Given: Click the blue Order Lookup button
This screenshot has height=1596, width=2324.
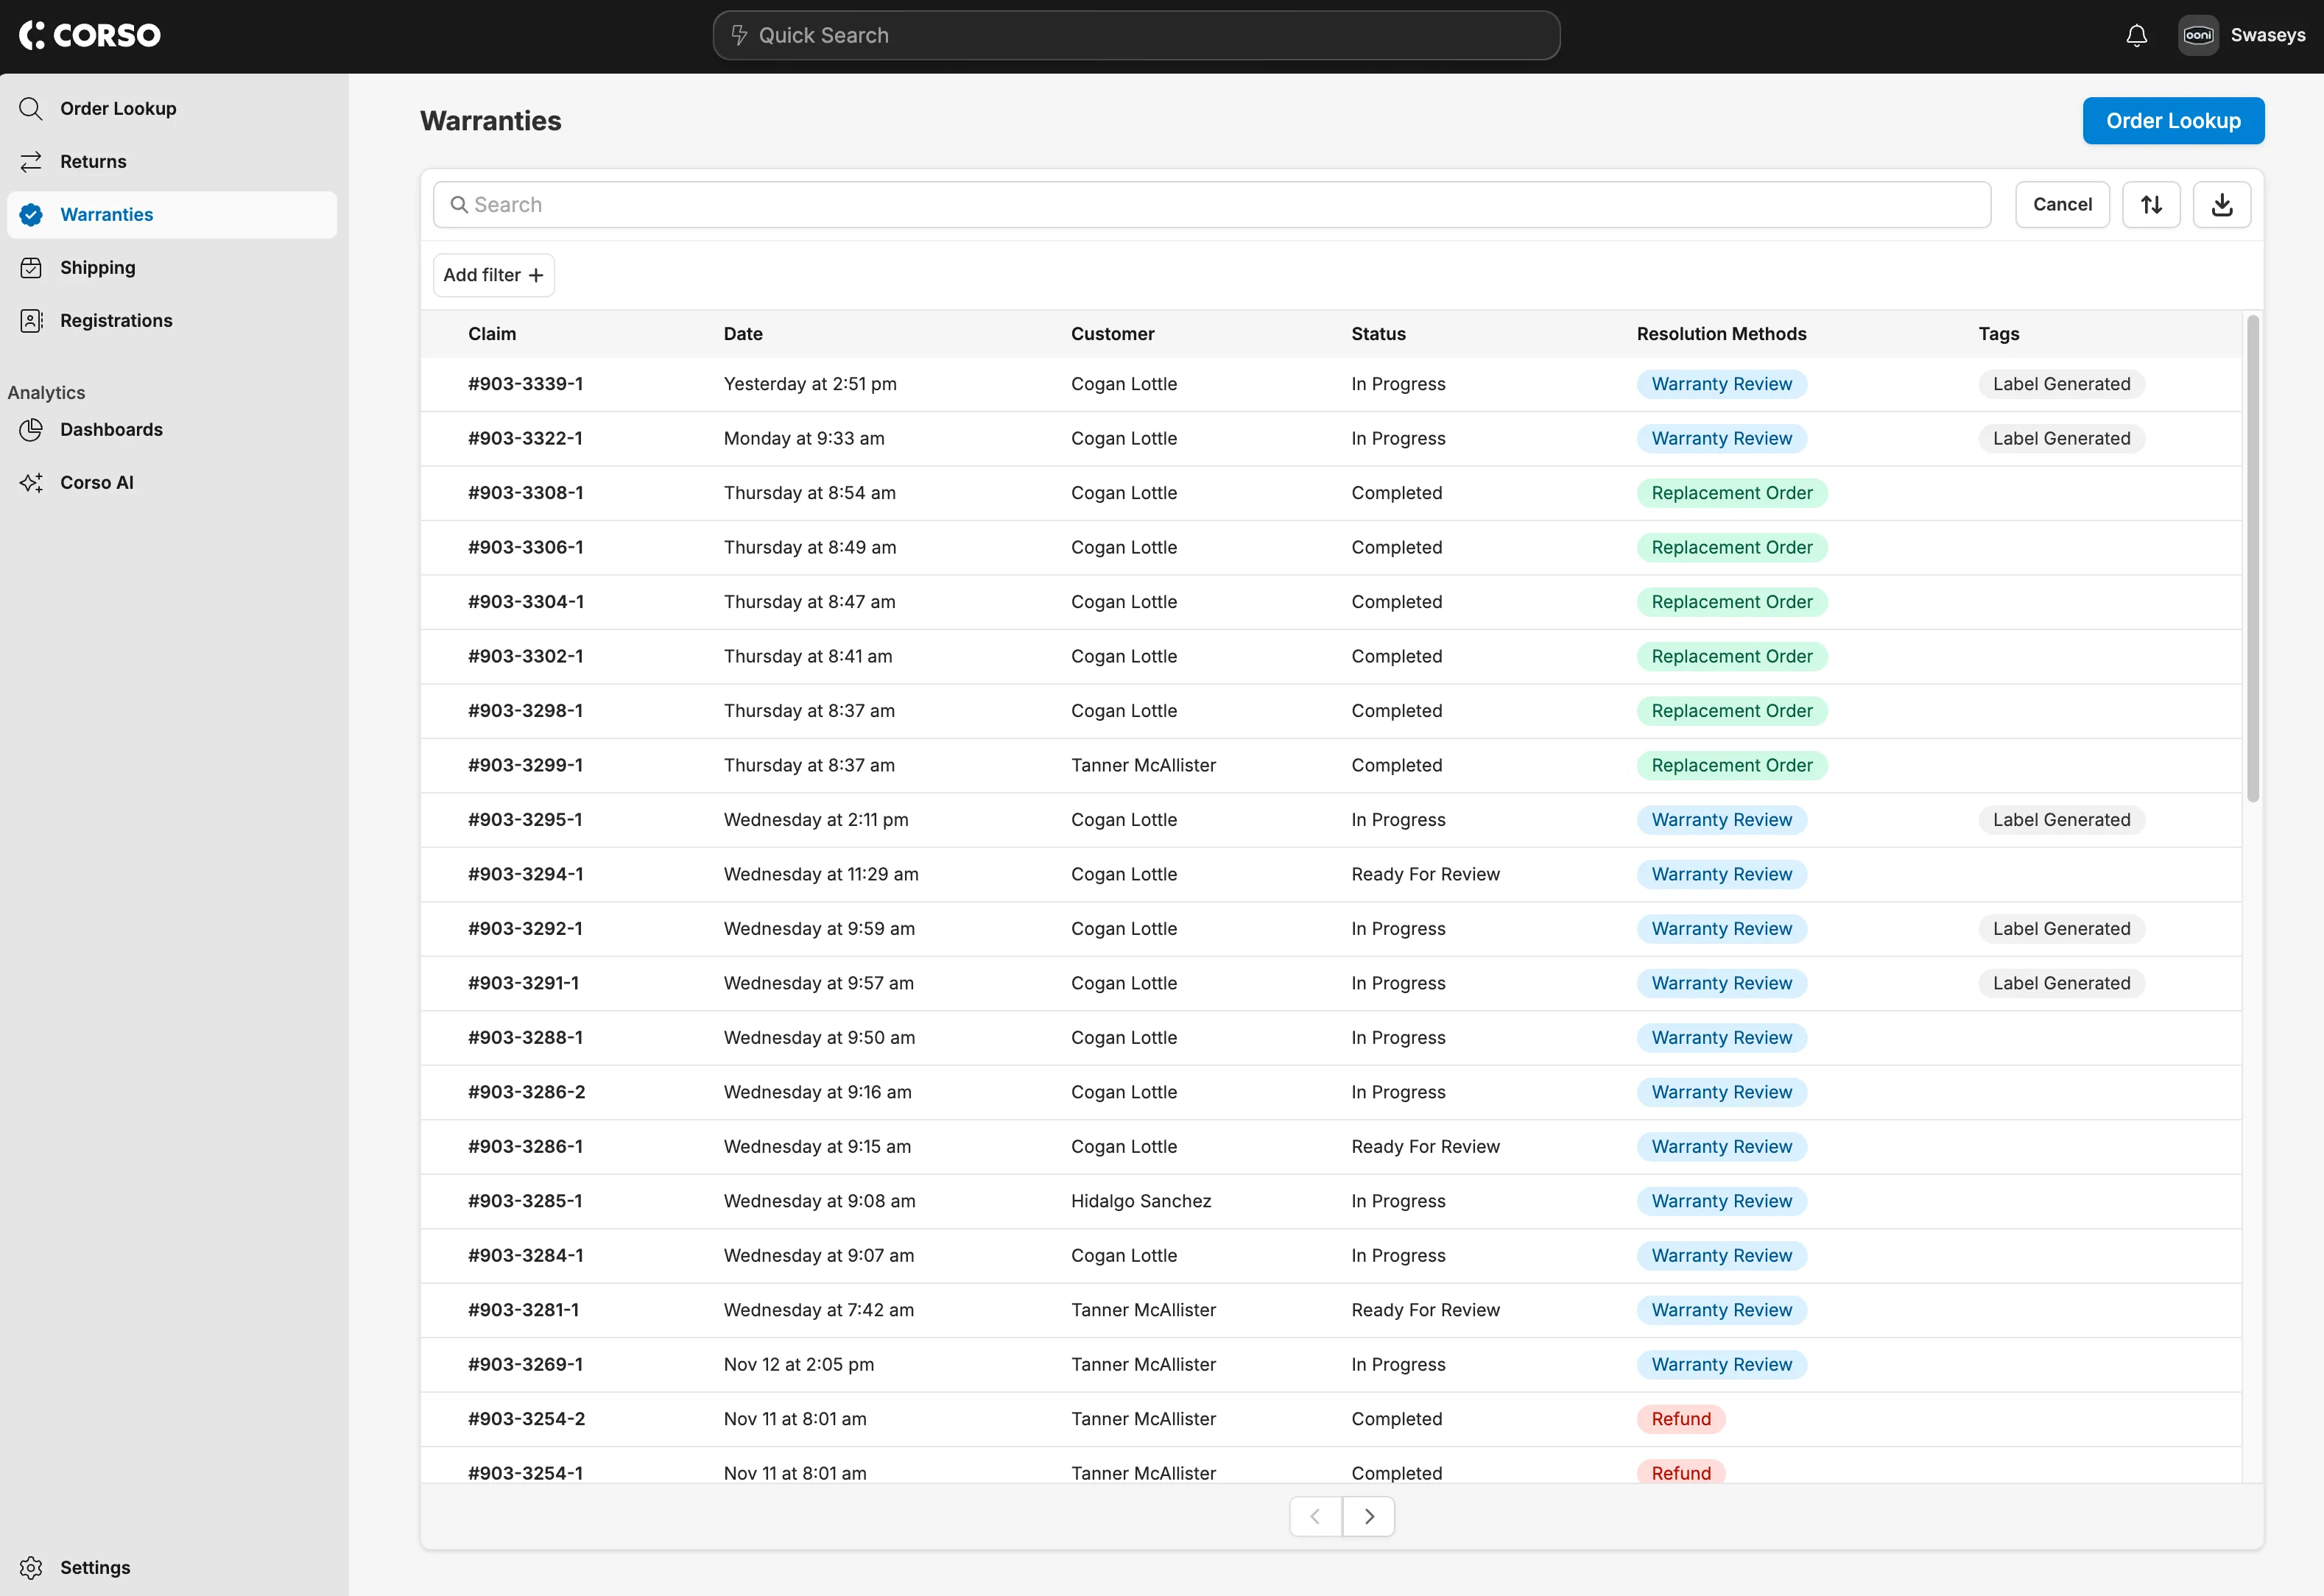Looking at the screenshot, I should pyautogui.click(x=2172, y=120).
